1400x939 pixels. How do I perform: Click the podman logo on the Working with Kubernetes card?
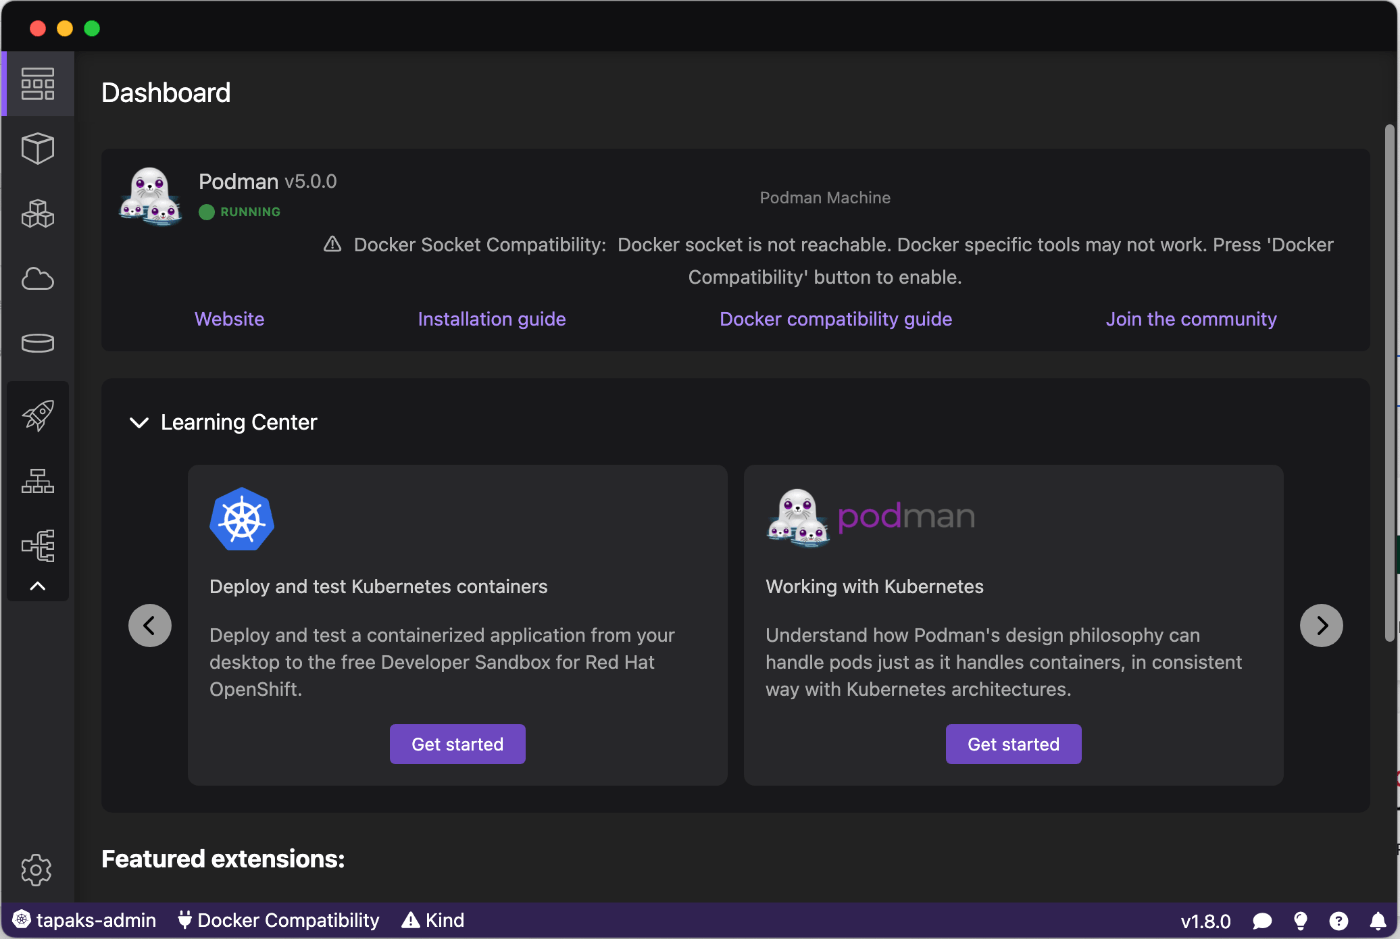pos(871,517)
